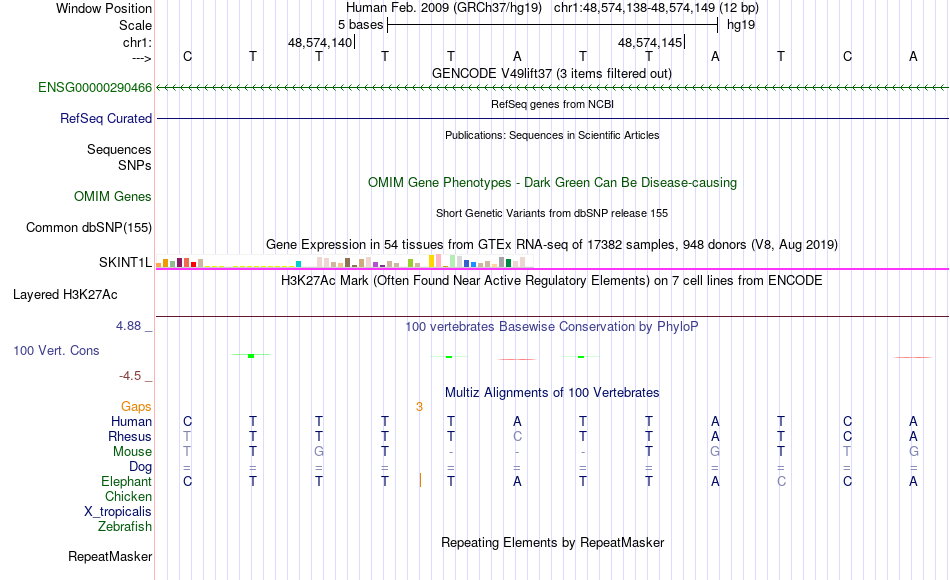Viewport: 950px width, 580px height.
Task: Select the Elephant species row label
Action: click(x=126, y=482)
